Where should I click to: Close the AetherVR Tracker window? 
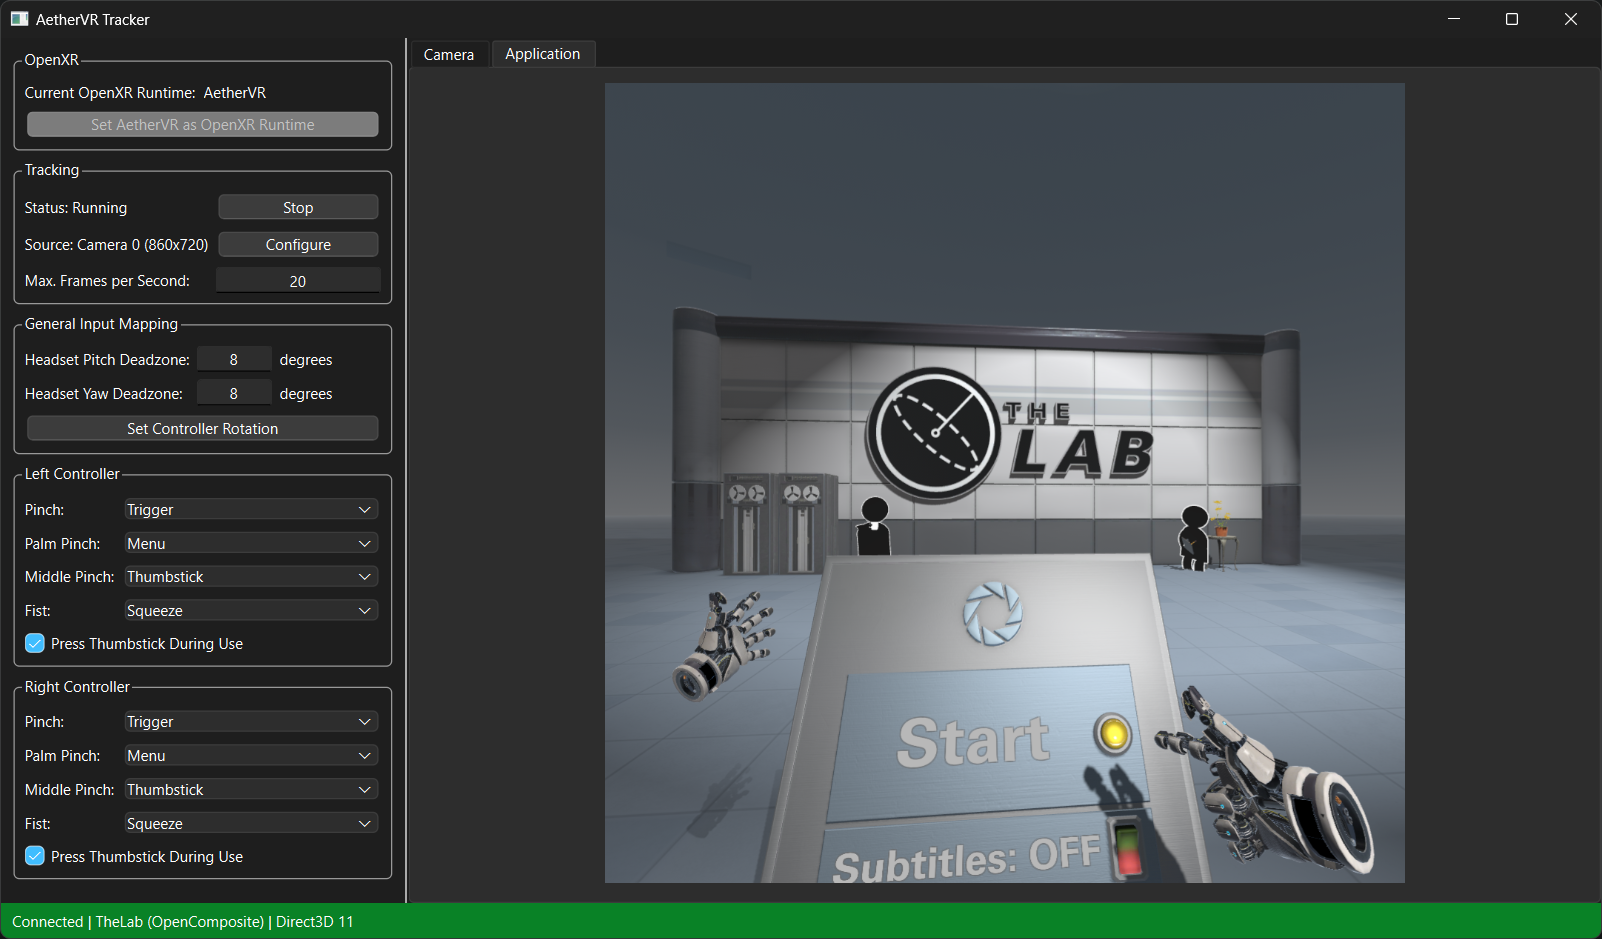(x=1571, y=19)
